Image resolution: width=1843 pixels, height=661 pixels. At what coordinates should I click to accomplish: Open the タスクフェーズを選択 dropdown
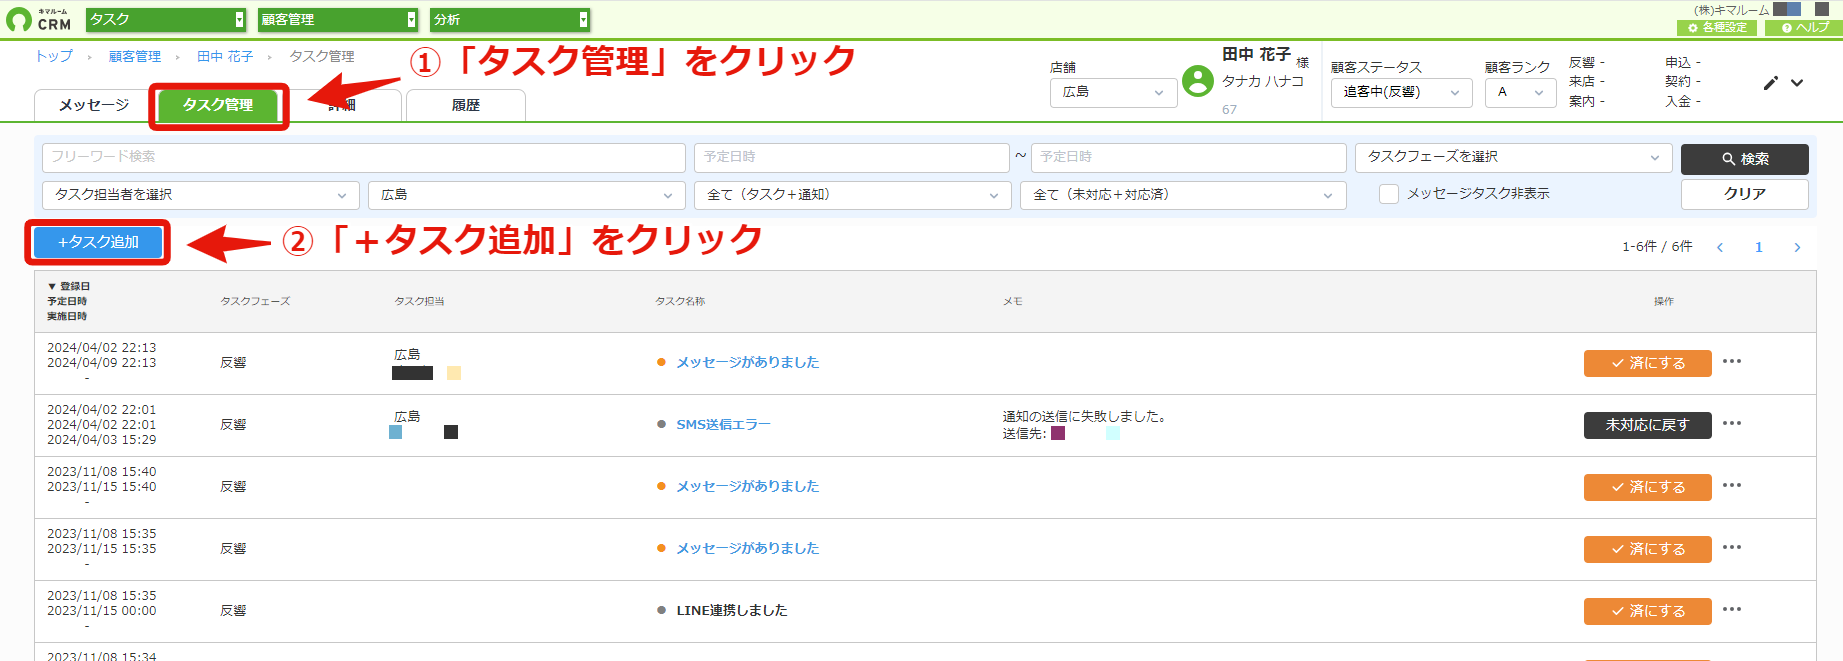1513,157
